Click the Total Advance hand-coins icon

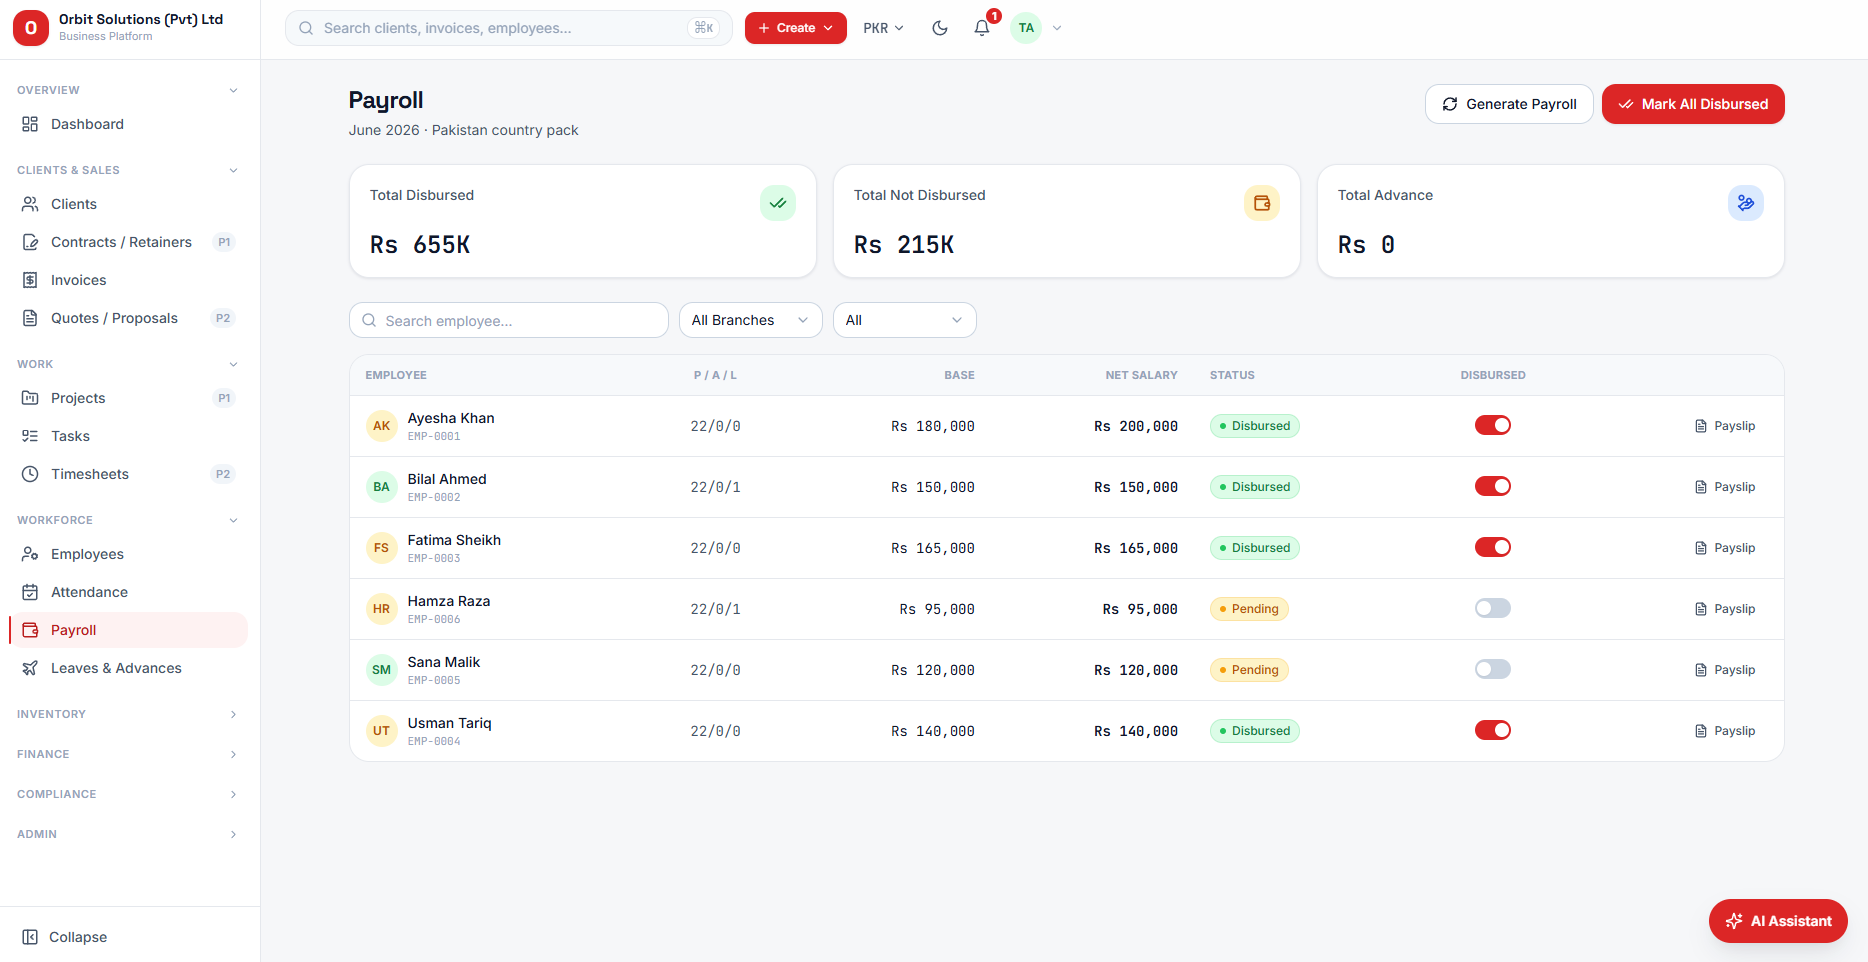coord(1746,203)
